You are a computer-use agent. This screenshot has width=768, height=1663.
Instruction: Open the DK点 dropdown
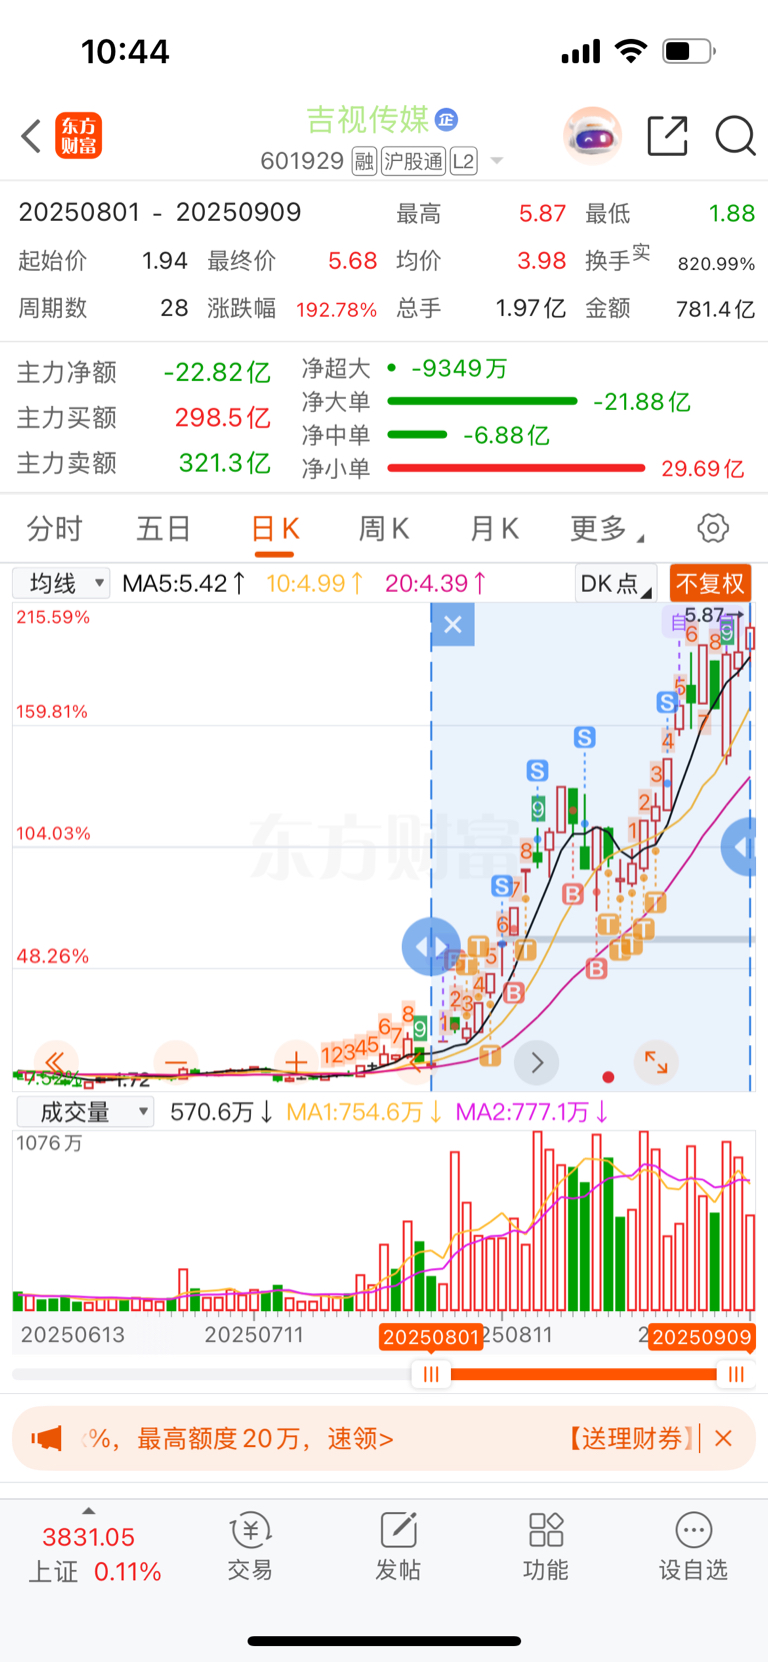pyautogui.click(x=616, y=583)
